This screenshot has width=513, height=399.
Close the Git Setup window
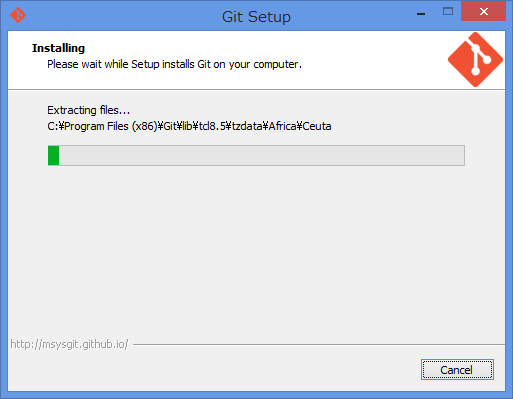coord(483,12)
